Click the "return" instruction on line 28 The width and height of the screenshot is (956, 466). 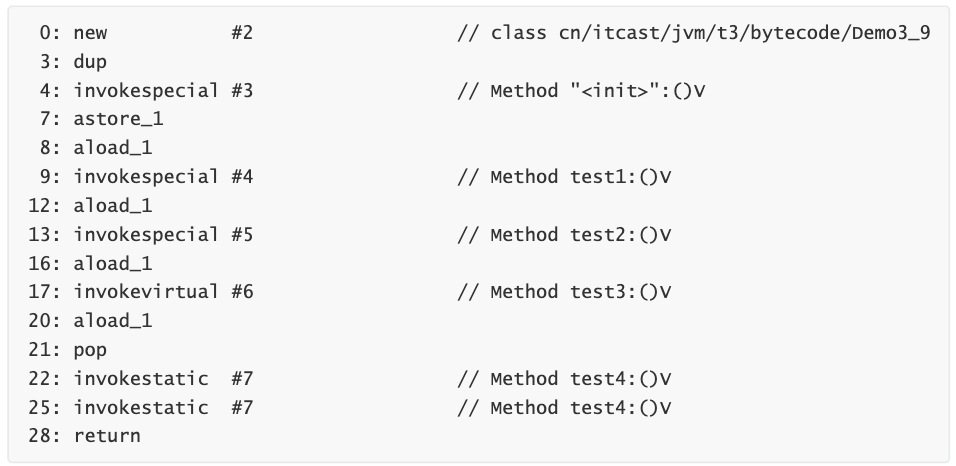click(107, 436)
